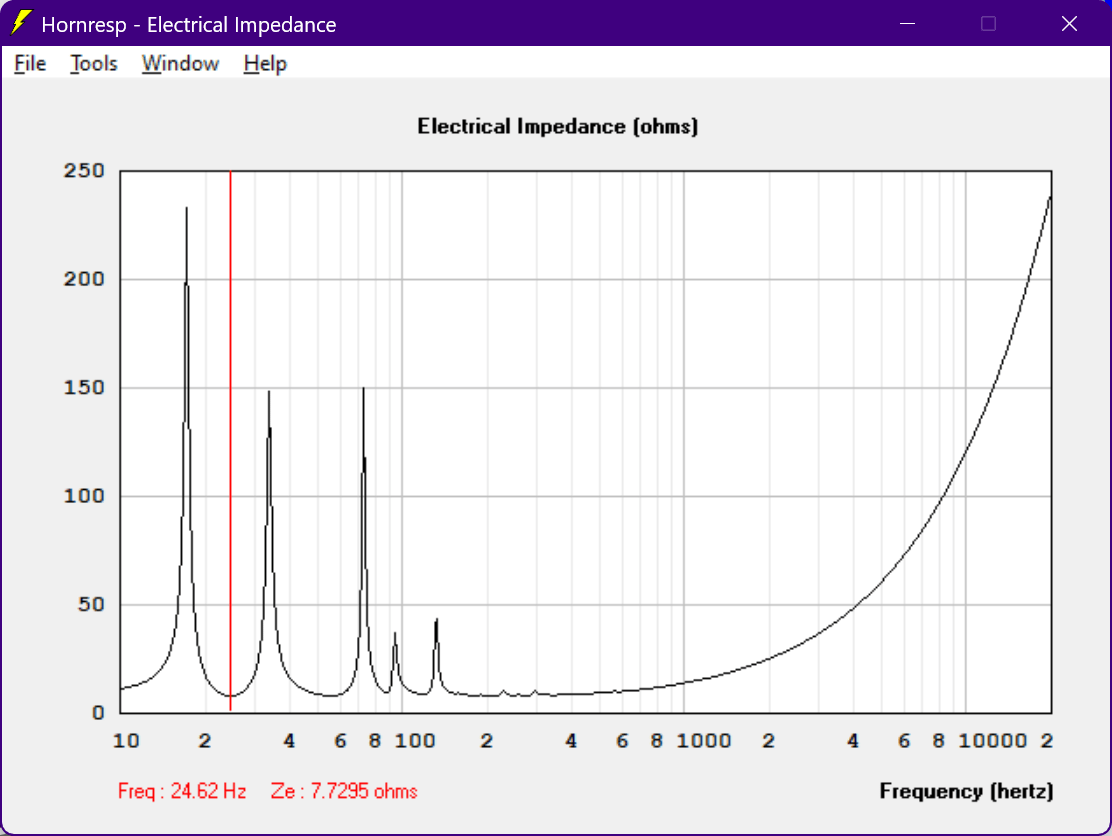Click the 50 value on the vertical axis

(x=91, y=604)
